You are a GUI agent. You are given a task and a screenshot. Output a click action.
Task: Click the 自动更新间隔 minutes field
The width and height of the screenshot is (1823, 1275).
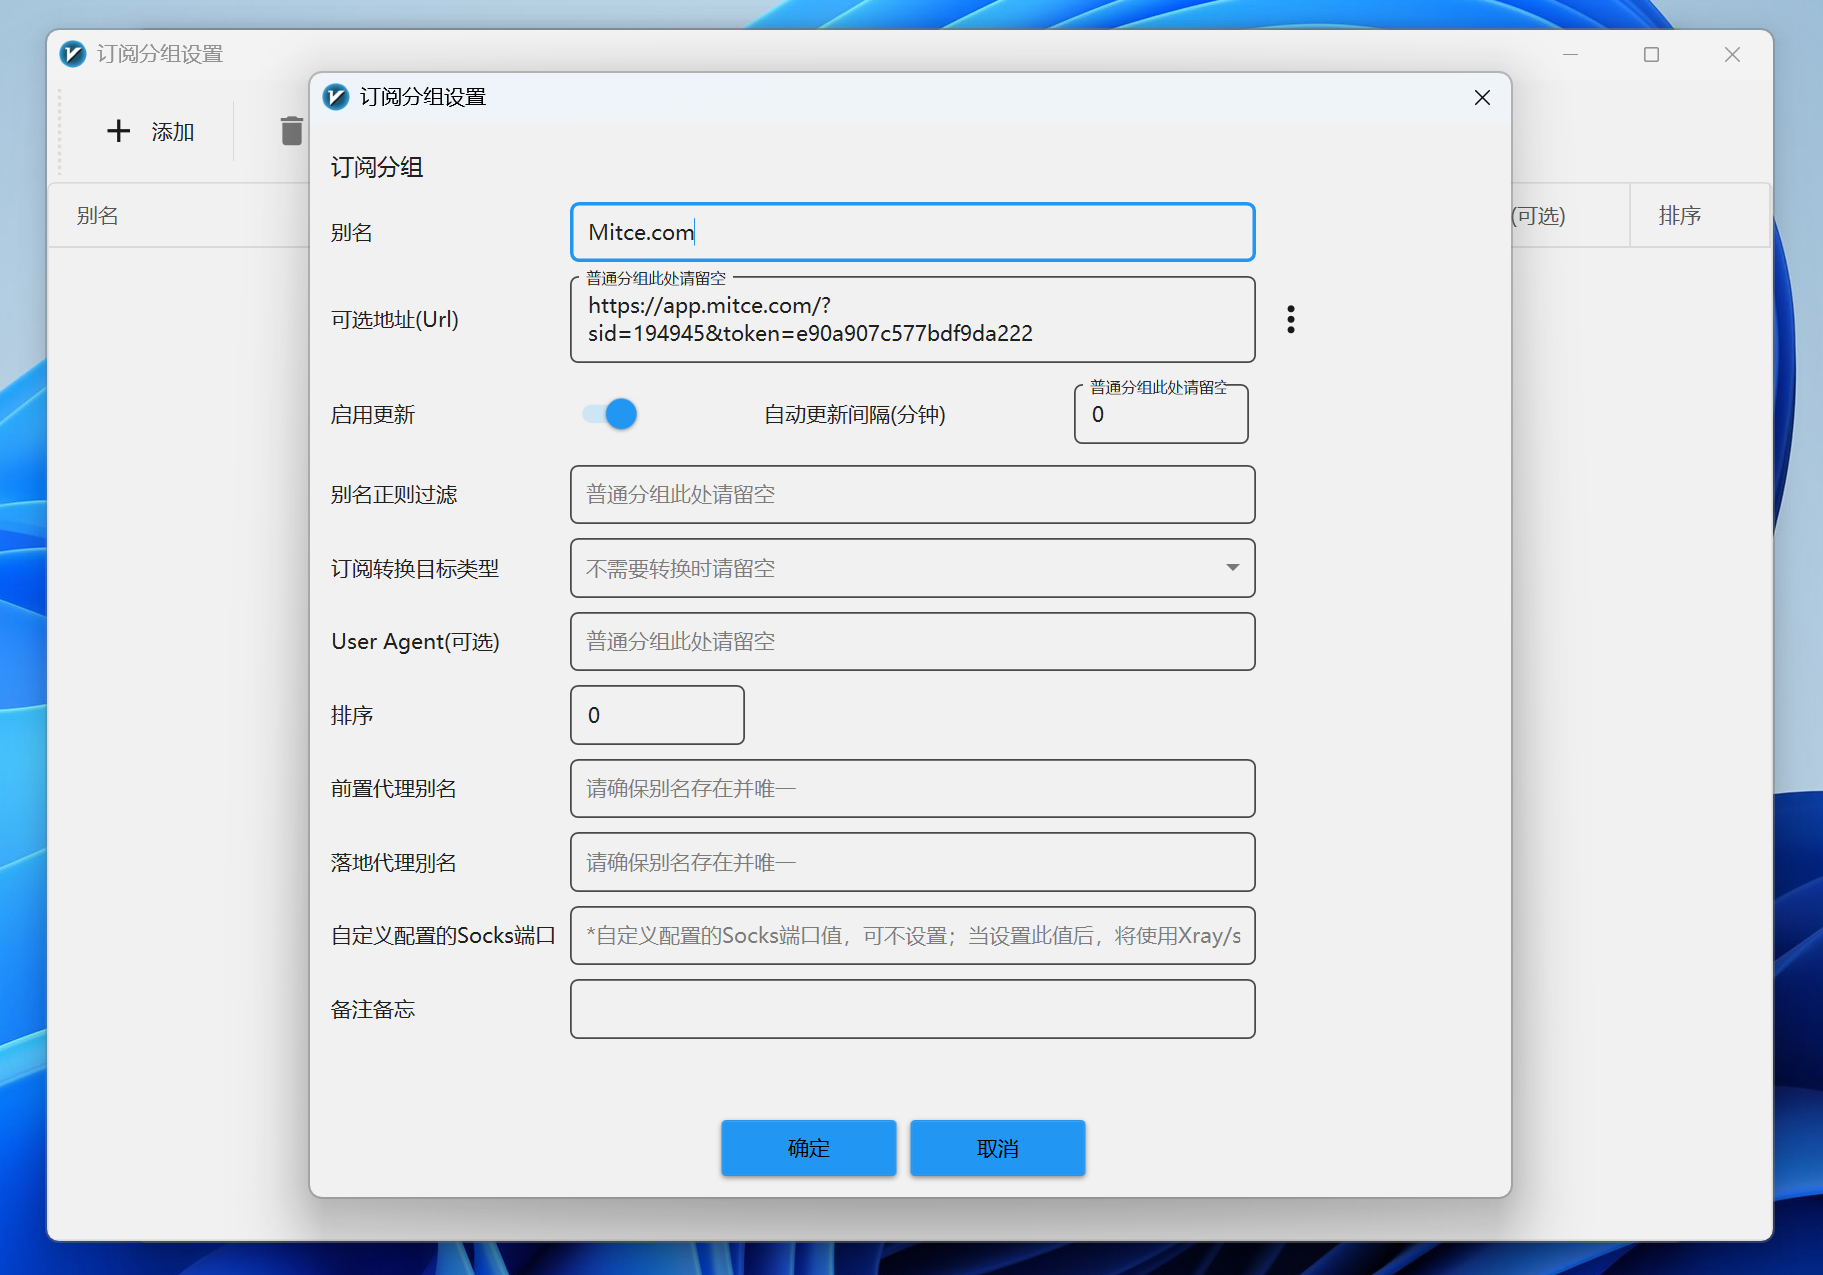[x=1161, y=414]
